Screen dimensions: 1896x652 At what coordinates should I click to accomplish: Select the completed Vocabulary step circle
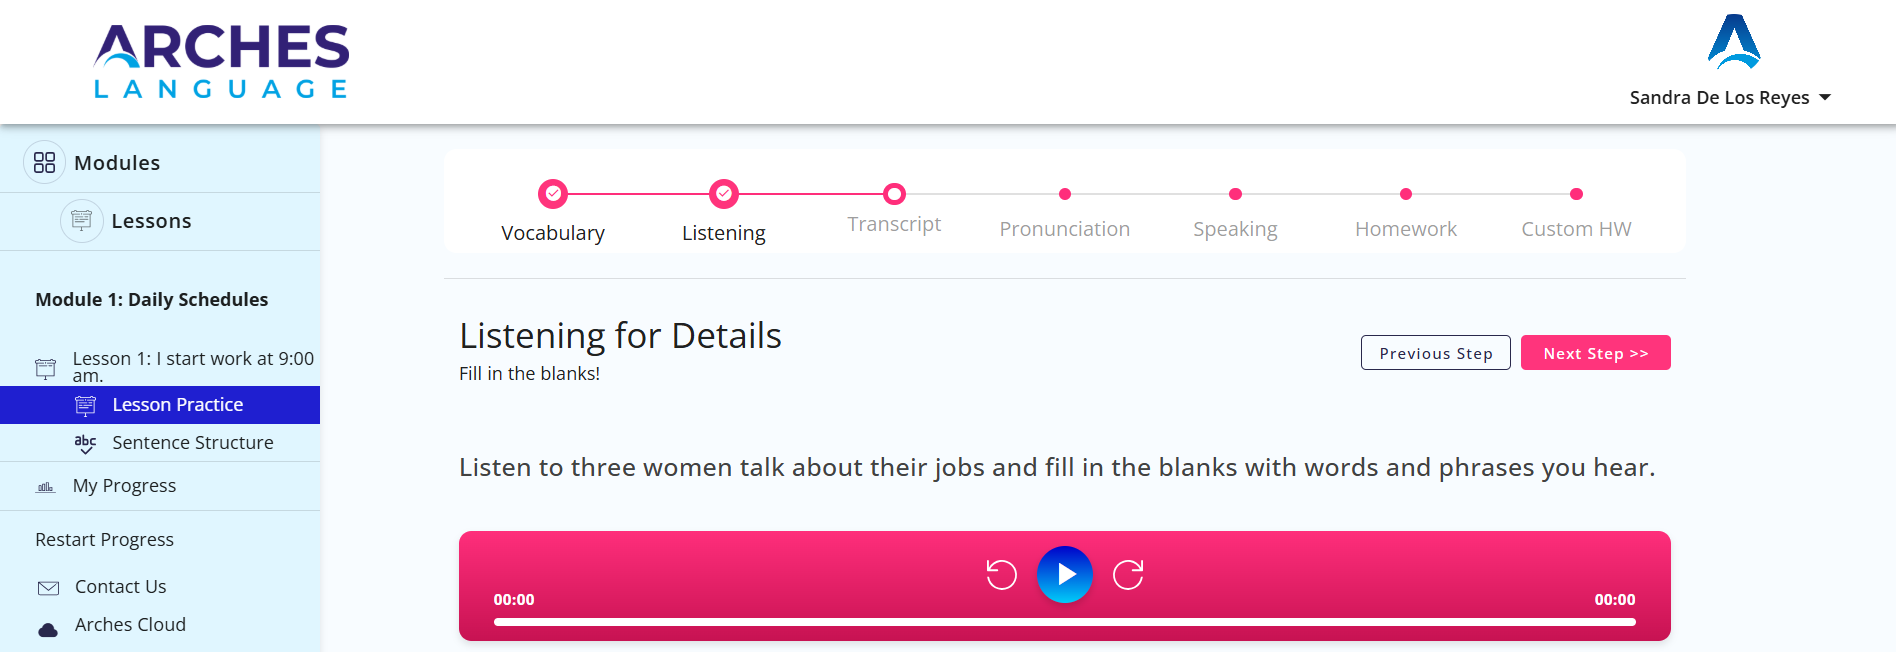point(553,194)
